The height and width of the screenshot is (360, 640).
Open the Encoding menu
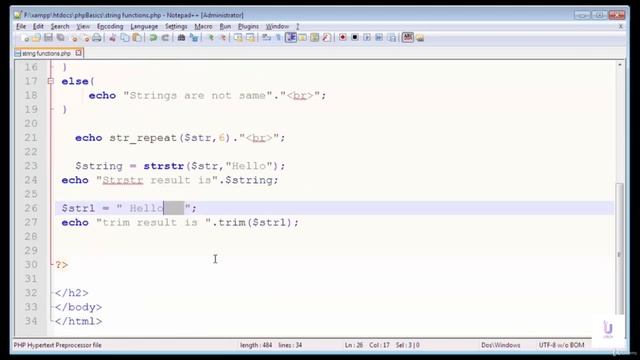click(110, 27)
